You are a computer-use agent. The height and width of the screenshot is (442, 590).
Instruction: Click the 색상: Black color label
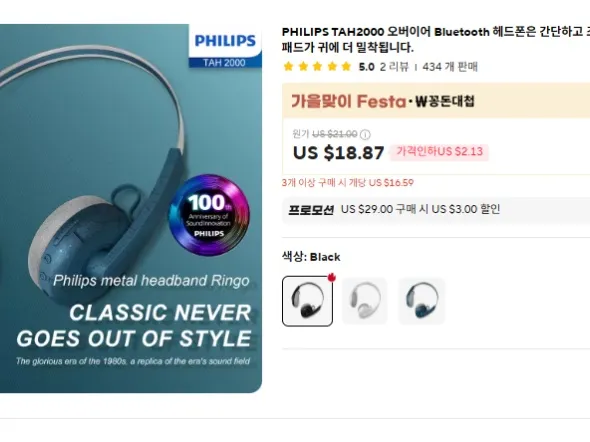[x=311, y=257]
